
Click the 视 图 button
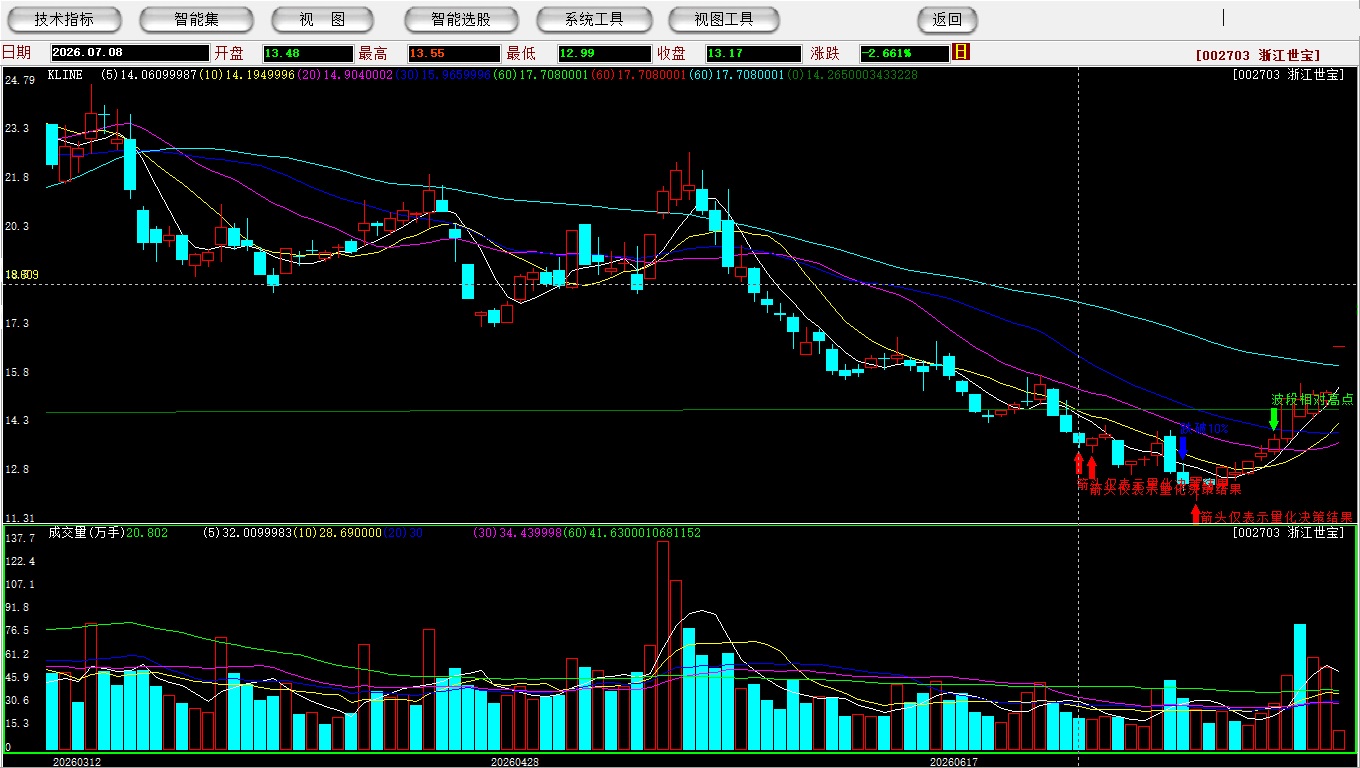pyautogui.click(x=322, y=19)
